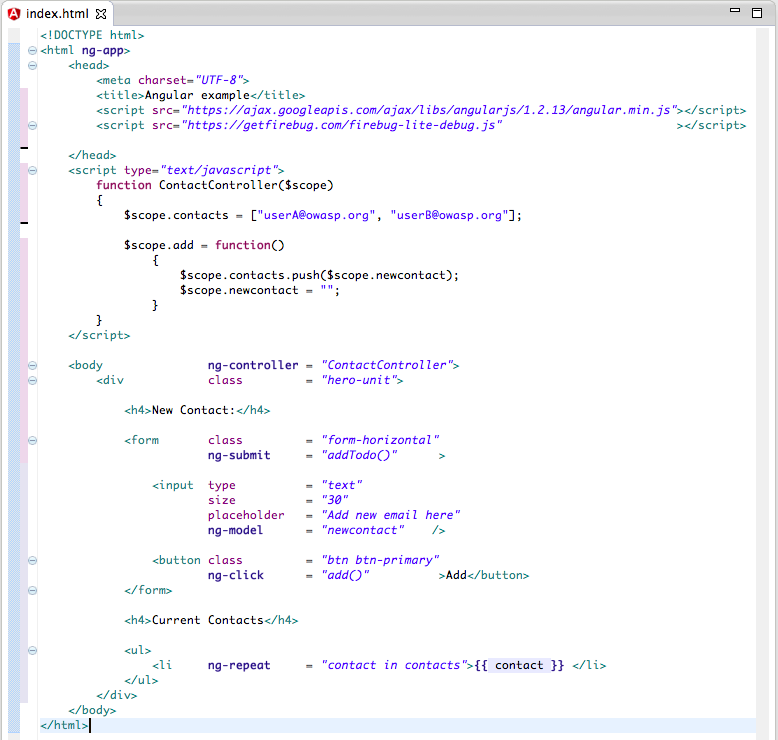Switch to the index.html tab
Screen dimensions: 778x740
point(57,14)
